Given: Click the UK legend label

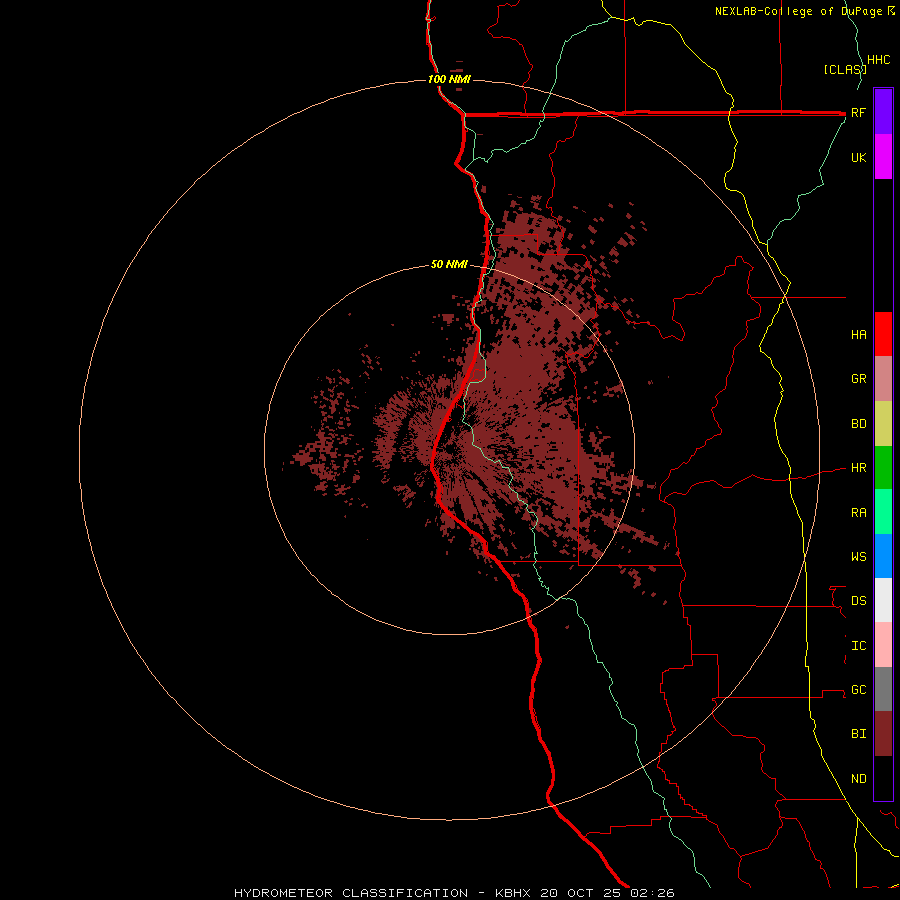Looking at the screenshot, I should click(859, 157).
